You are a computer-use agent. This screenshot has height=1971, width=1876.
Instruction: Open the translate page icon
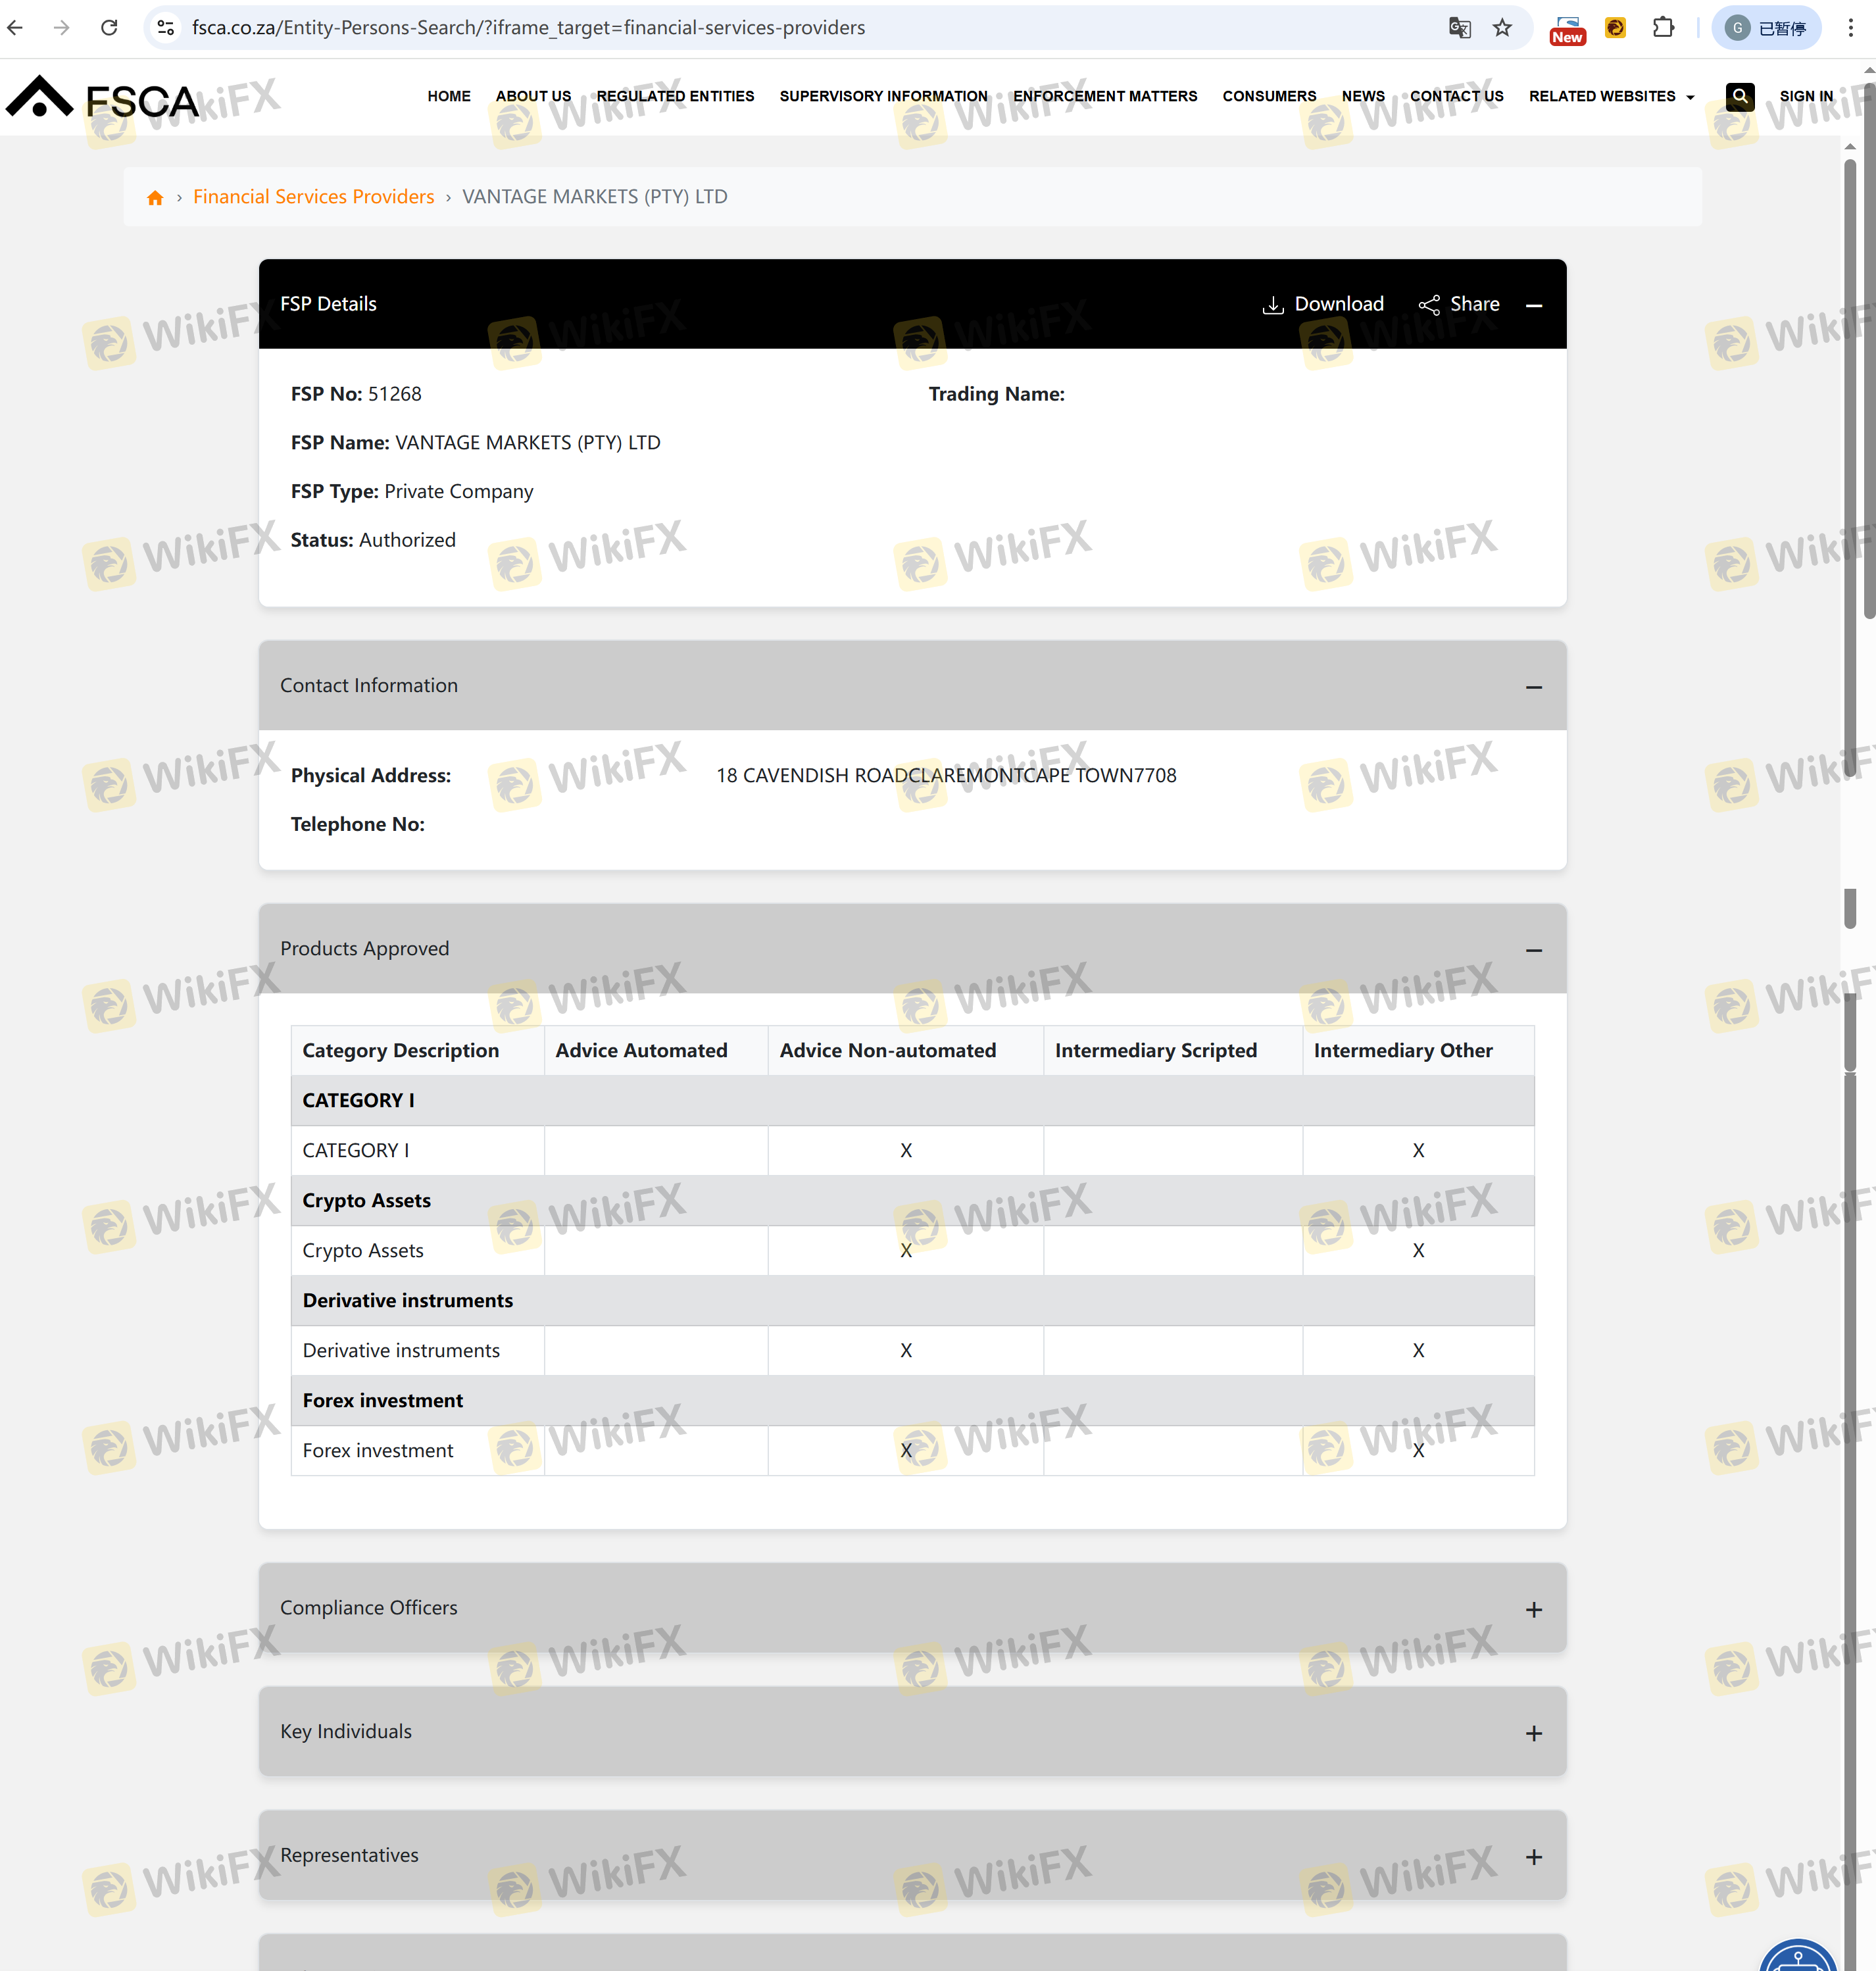[x=1459, y=28]
